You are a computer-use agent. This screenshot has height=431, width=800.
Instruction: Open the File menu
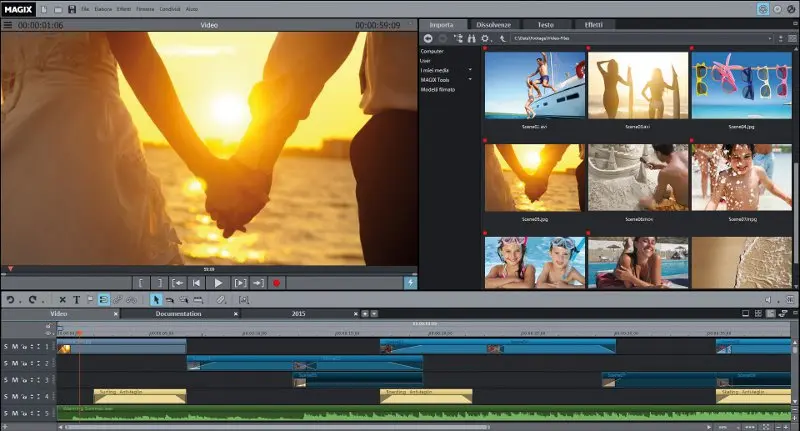click(85, 9)
